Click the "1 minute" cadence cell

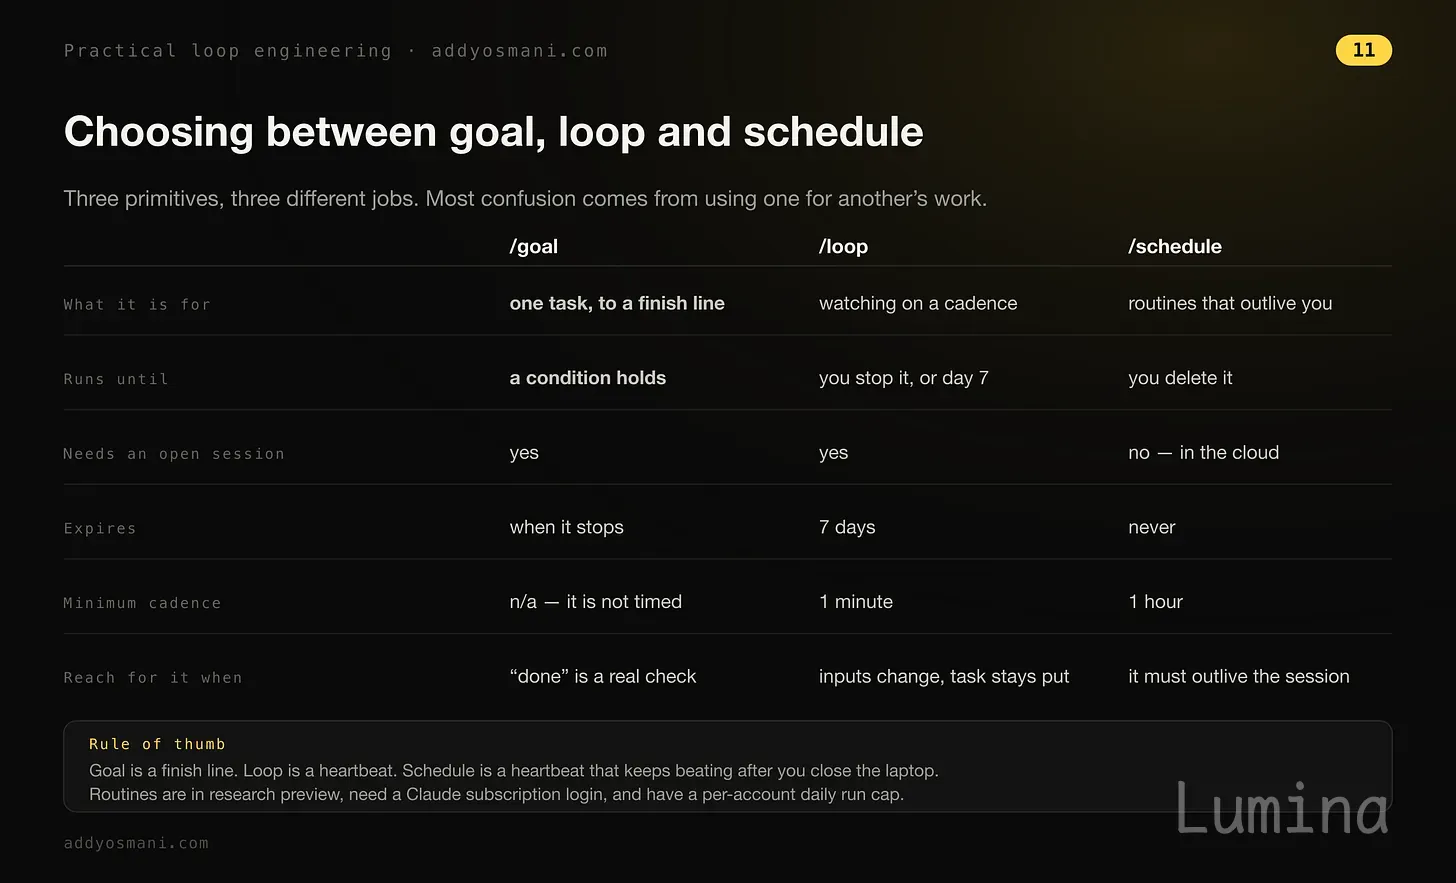tap(856, 602)
